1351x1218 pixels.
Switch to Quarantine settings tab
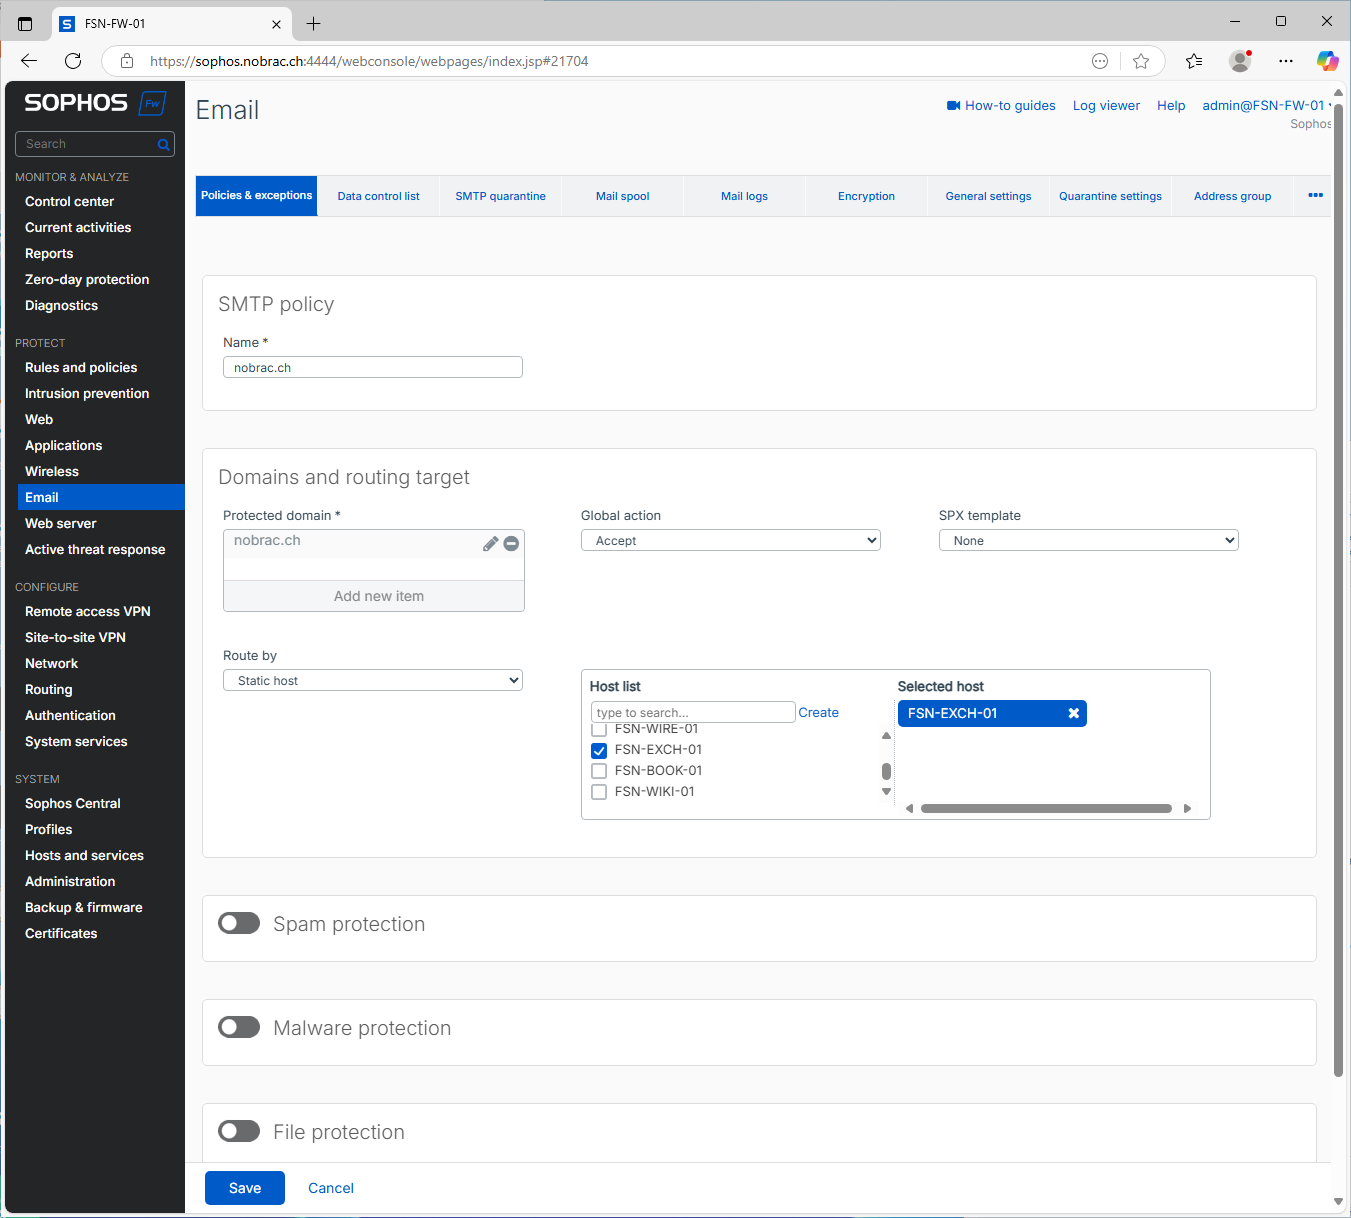tap(1110, 196)
